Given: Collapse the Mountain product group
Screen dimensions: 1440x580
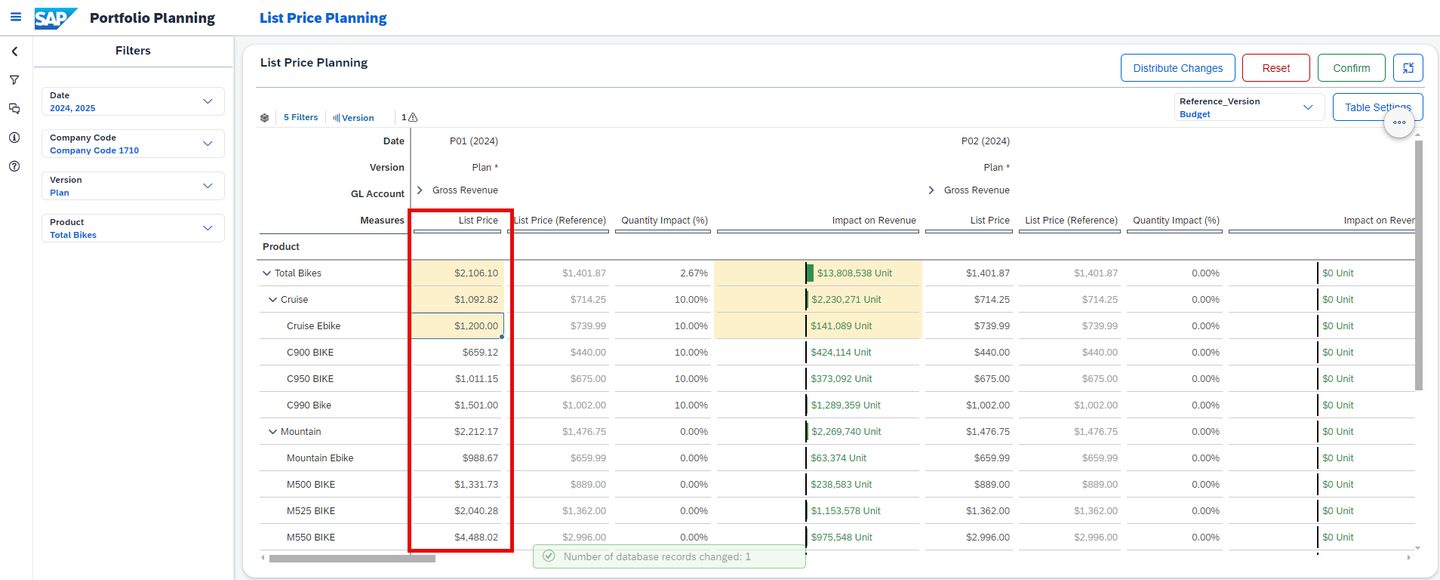Looking at the screenshot, I should click(x=273, y=432).
